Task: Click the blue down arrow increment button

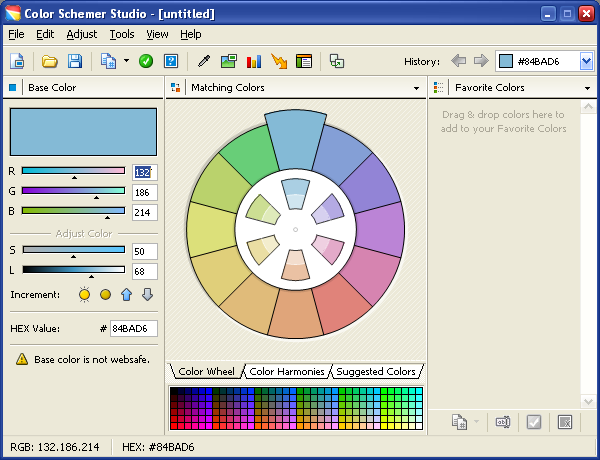Action: pos(147,295)
